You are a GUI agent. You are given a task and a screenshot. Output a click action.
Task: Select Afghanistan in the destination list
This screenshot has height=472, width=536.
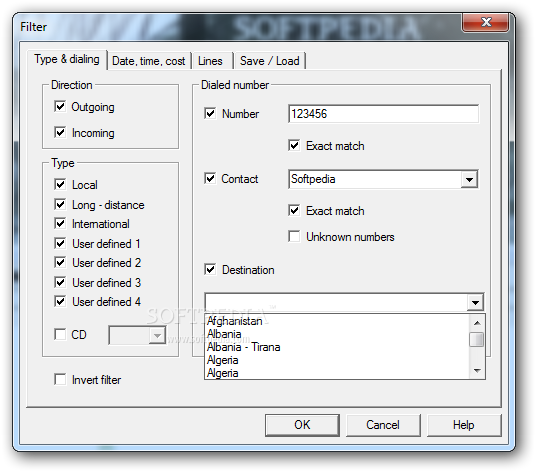pos(234,321)
